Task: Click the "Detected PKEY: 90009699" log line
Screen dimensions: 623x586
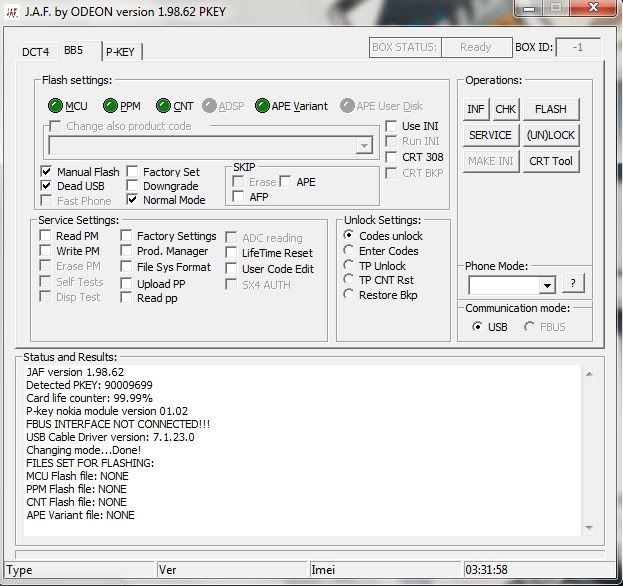Action: coord(89,385)
